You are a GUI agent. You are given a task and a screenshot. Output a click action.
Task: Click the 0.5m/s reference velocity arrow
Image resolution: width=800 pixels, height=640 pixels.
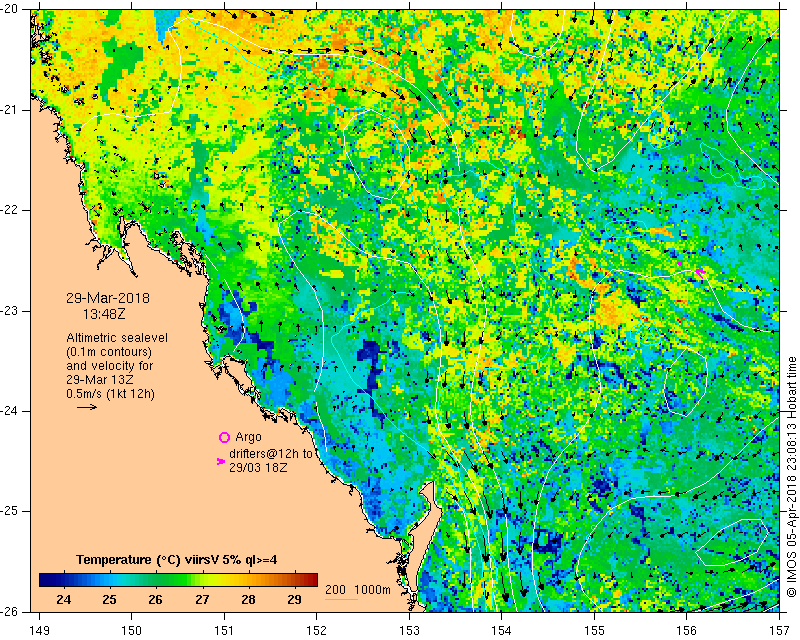pyautogui.click(x=87, y=407)
